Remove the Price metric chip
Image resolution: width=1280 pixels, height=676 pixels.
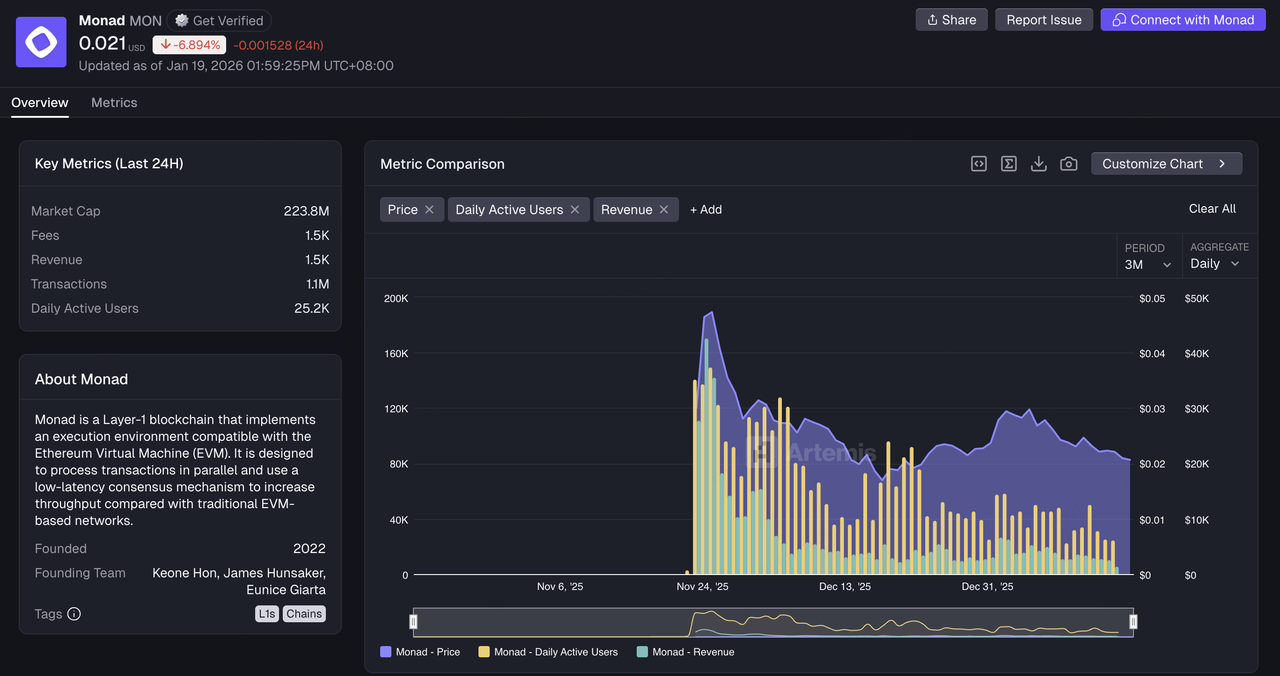click(429, 210)
